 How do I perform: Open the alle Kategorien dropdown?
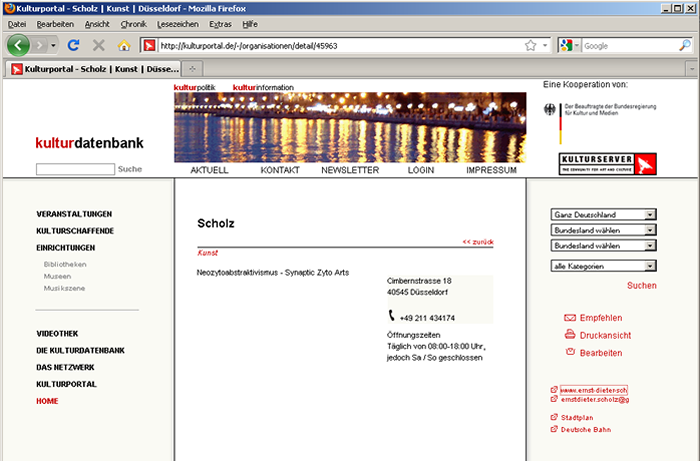point(603,266)
